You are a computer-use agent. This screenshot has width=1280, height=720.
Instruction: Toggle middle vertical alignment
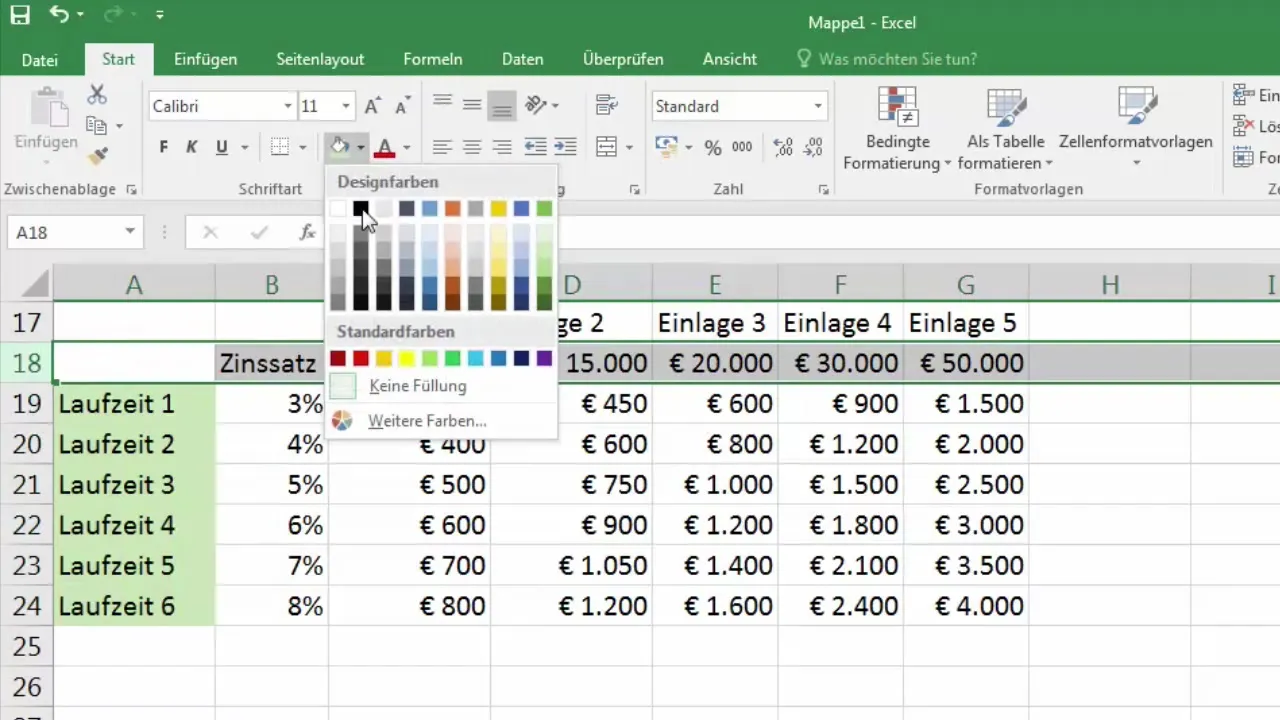click(472, 104)
